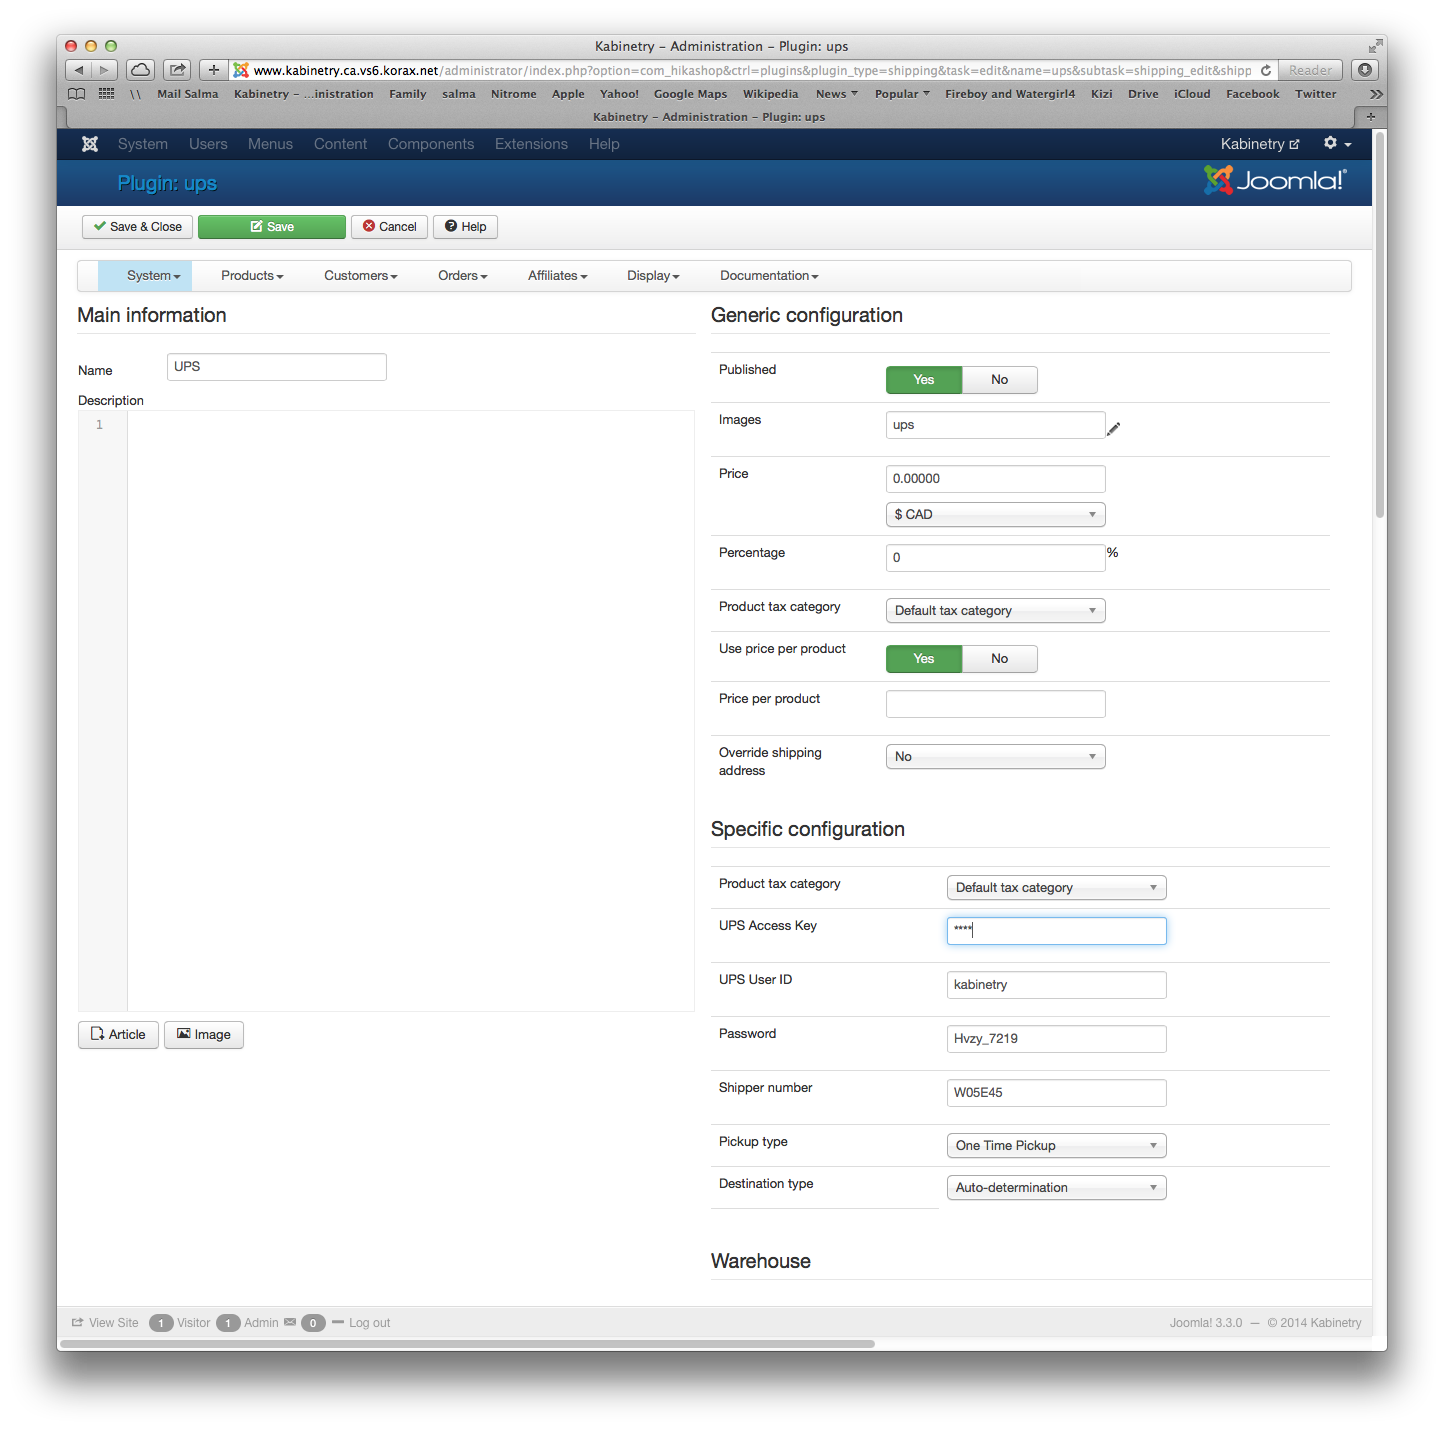This screenshot has width=1444, height=1430.
Task: Open the $ CAD currency dropdown
Action: pos(996,515)
